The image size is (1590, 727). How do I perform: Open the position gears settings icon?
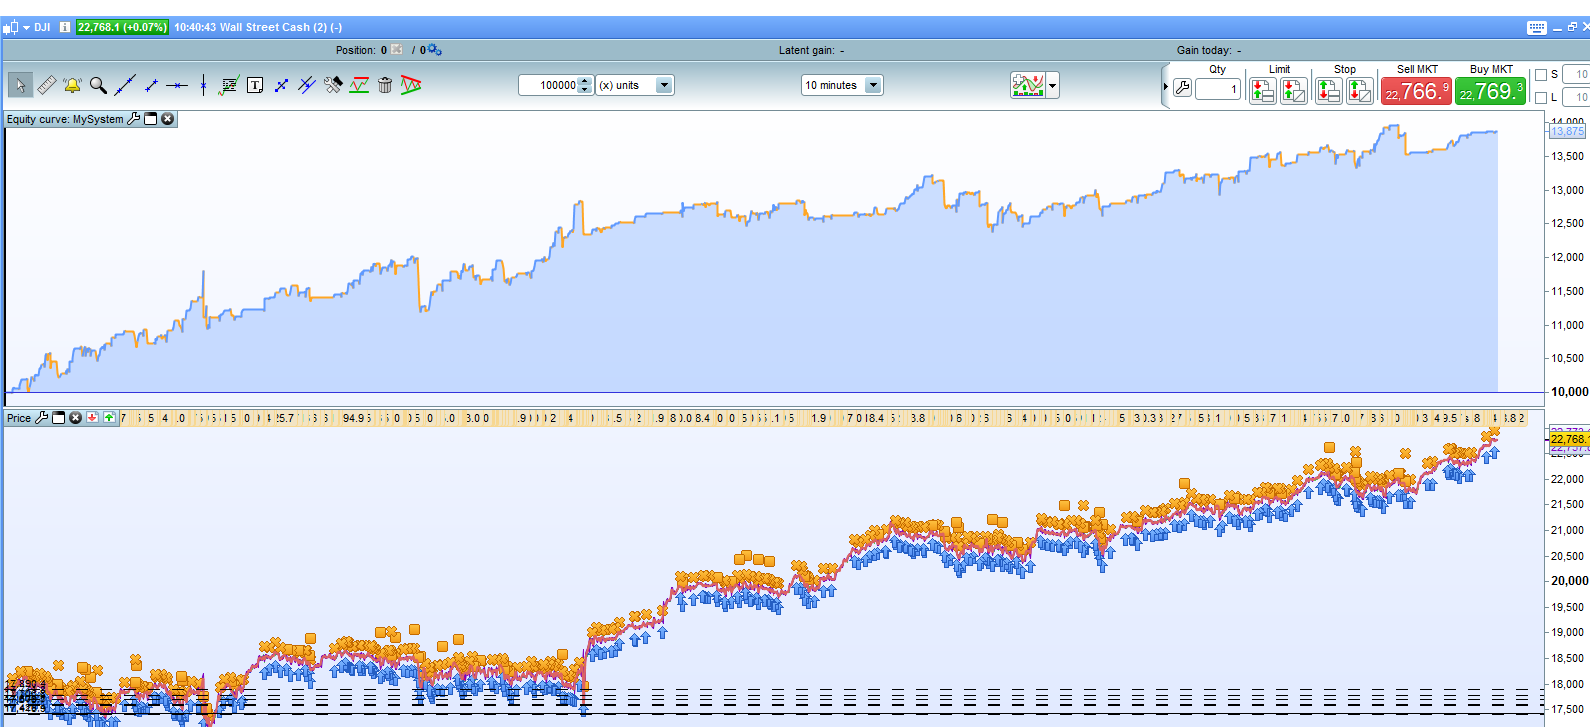click(435, 50)
